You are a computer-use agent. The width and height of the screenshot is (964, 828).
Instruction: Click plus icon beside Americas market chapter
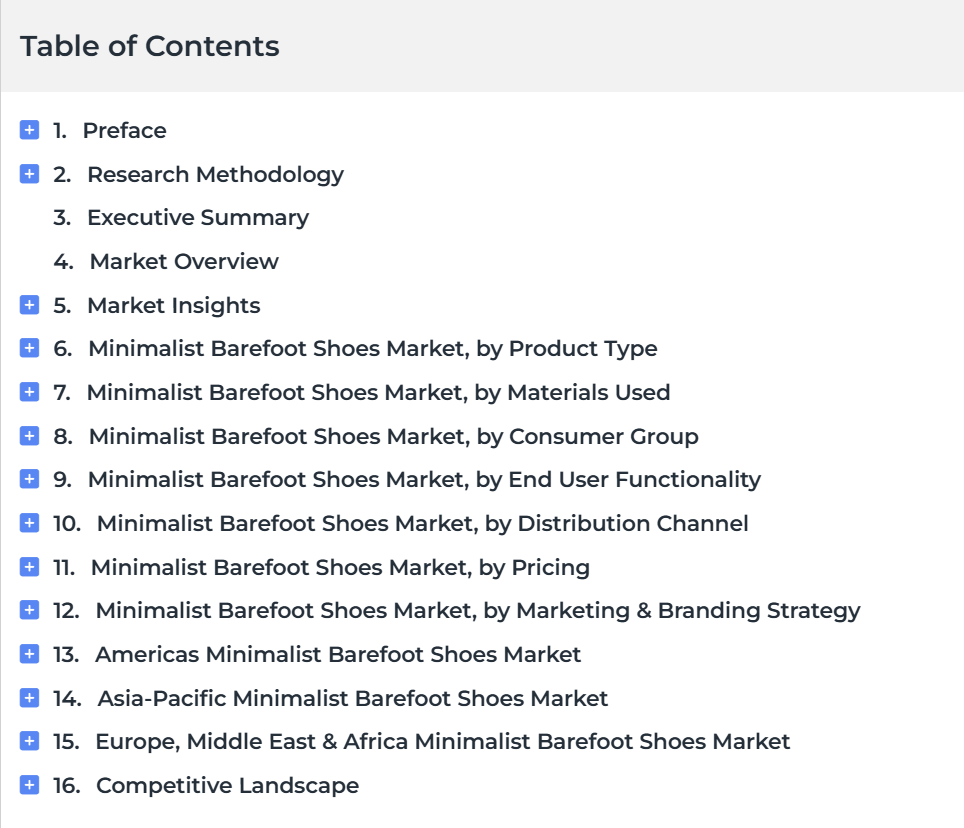point(29,654)
